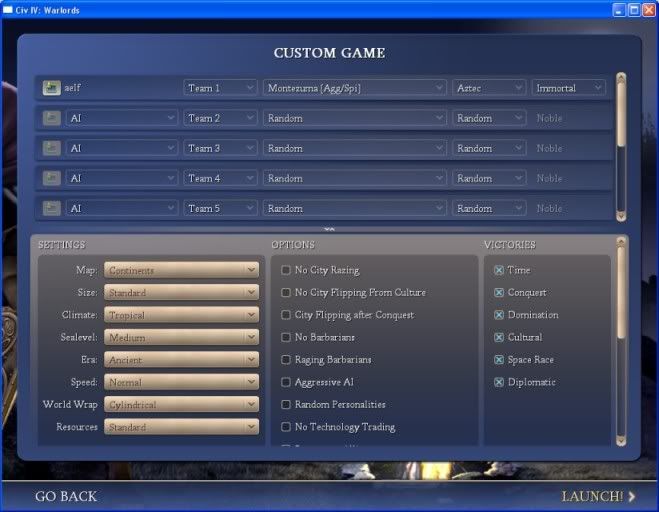Viewport: 659px width, 512px height.
Task: Click the player list scroll-down arrow
Action: [621, 216]
